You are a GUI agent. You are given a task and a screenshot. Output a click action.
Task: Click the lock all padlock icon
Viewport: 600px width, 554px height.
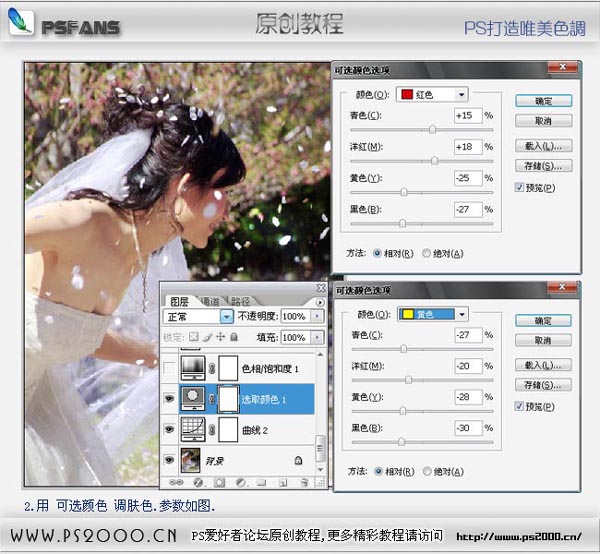[234, 338]
